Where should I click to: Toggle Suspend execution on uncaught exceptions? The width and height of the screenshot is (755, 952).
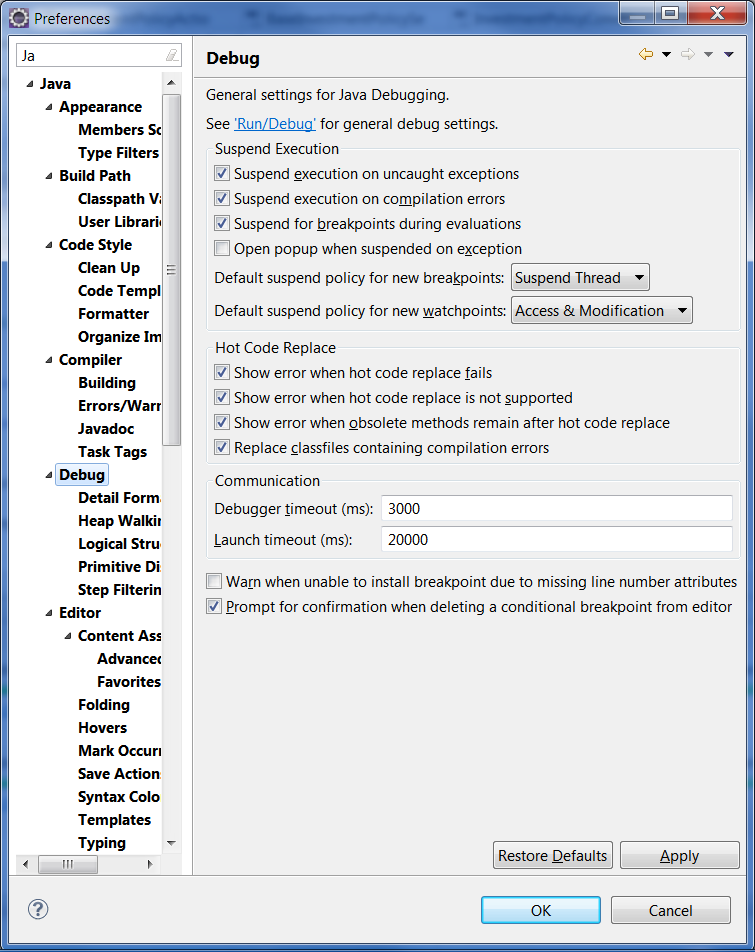point(222,174)
